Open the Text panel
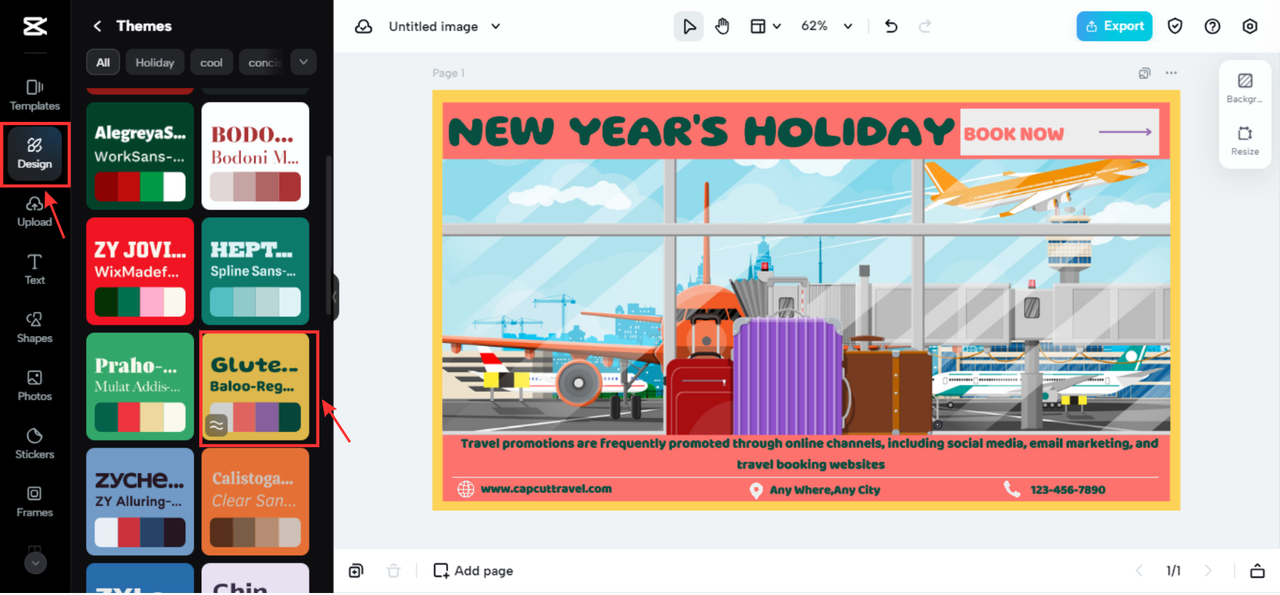The height and width of the screenshot is (595, 1280). click(x=35, y=269)
